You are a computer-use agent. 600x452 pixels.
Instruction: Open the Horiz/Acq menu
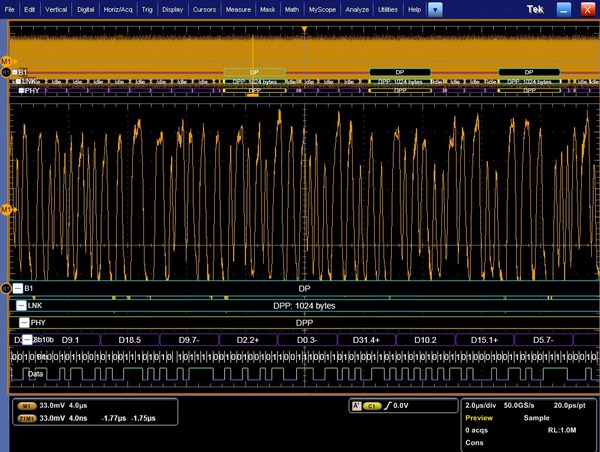tap(118, 10)
